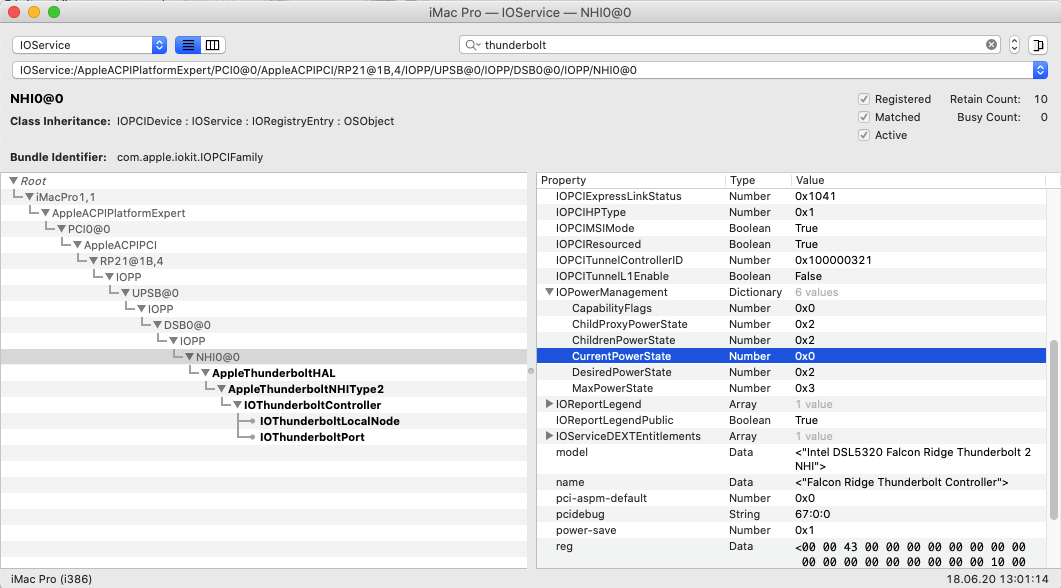Toggle the Registered checkbox

tap(864, 99)
